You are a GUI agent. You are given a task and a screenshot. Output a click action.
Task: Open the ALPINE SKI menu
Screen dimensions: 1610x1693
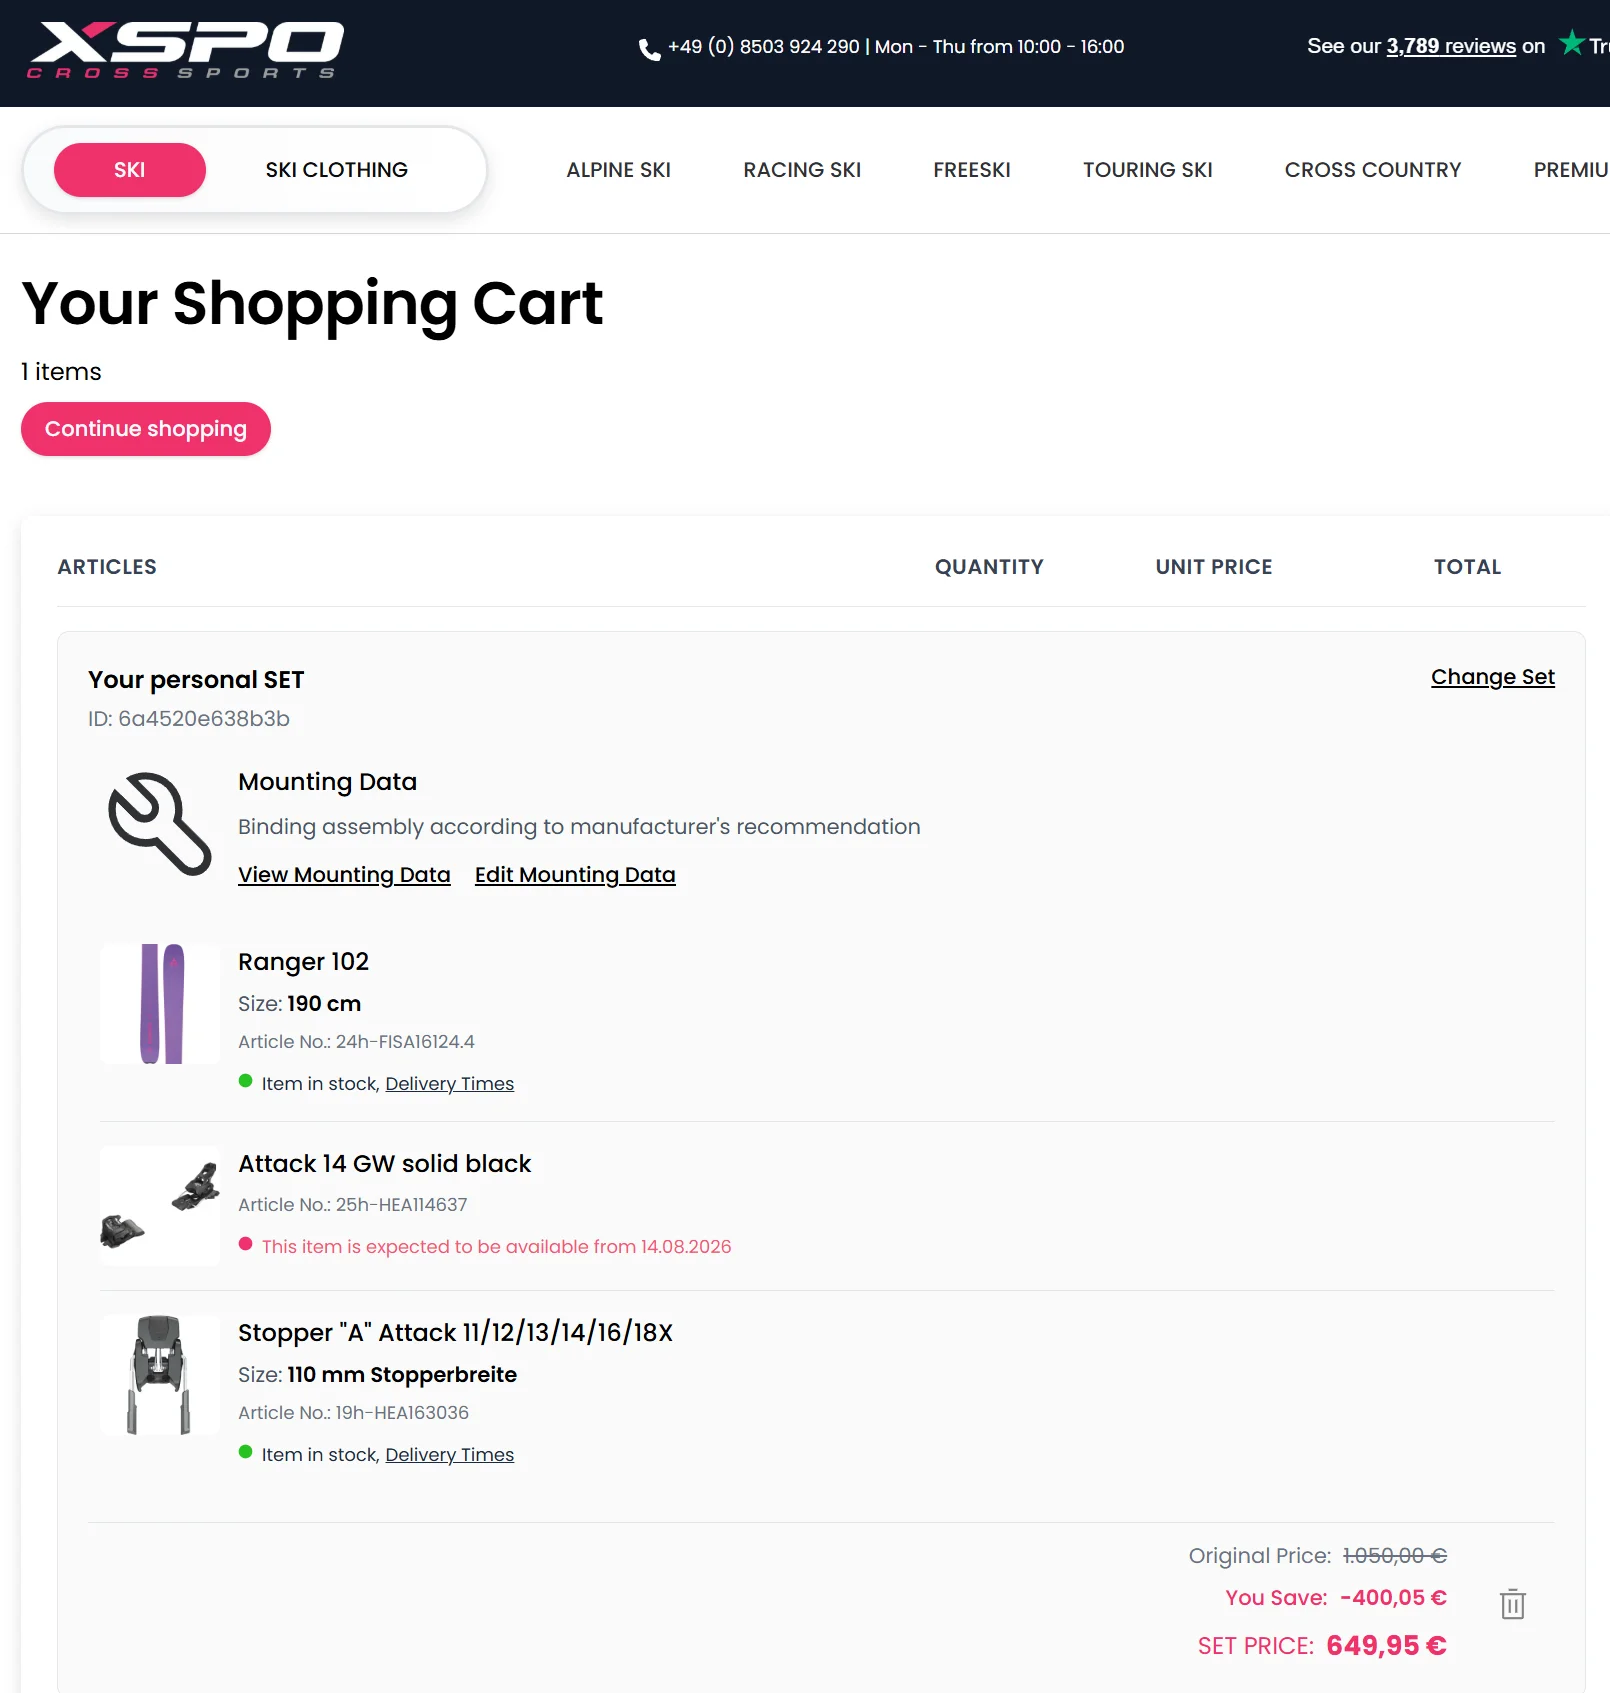tap(618, 170)
